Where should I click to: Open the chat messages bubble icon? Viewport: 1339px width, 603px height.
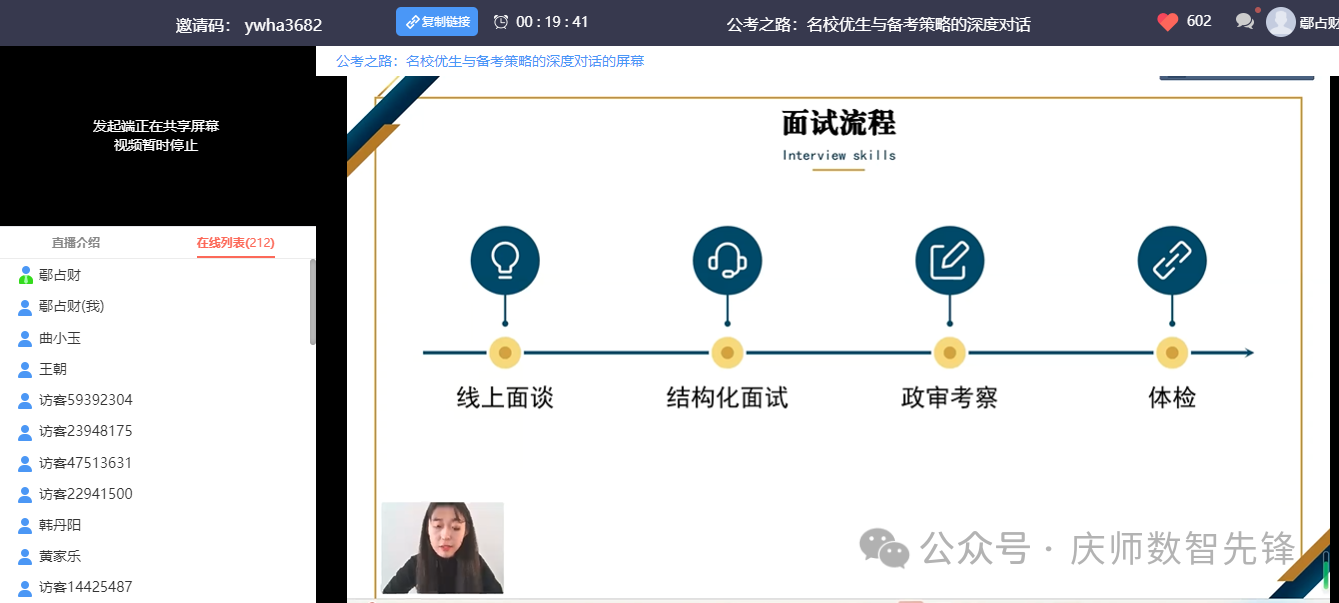point(1244,21)
